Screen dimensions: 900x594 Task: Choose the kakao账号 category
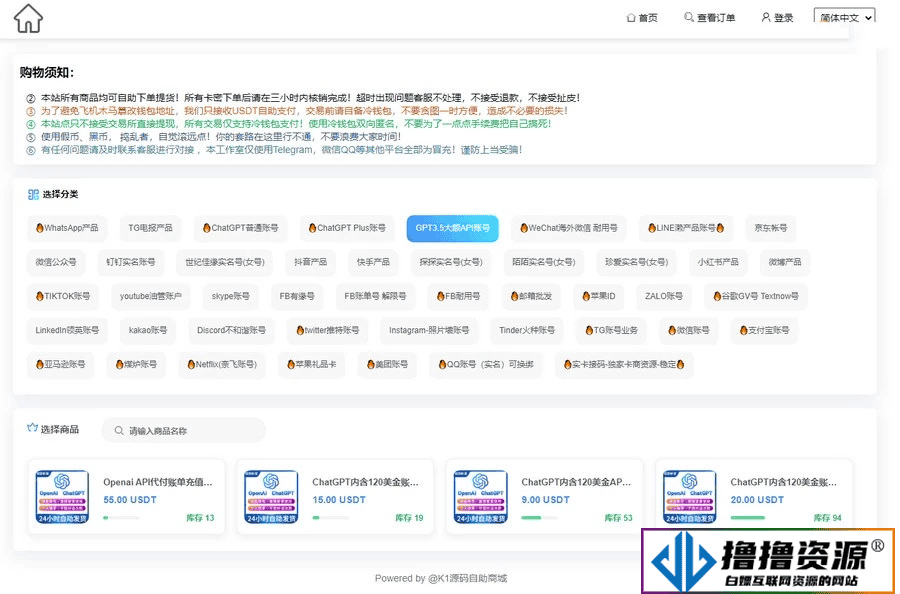pyautogui.click(x=148, y=330)
